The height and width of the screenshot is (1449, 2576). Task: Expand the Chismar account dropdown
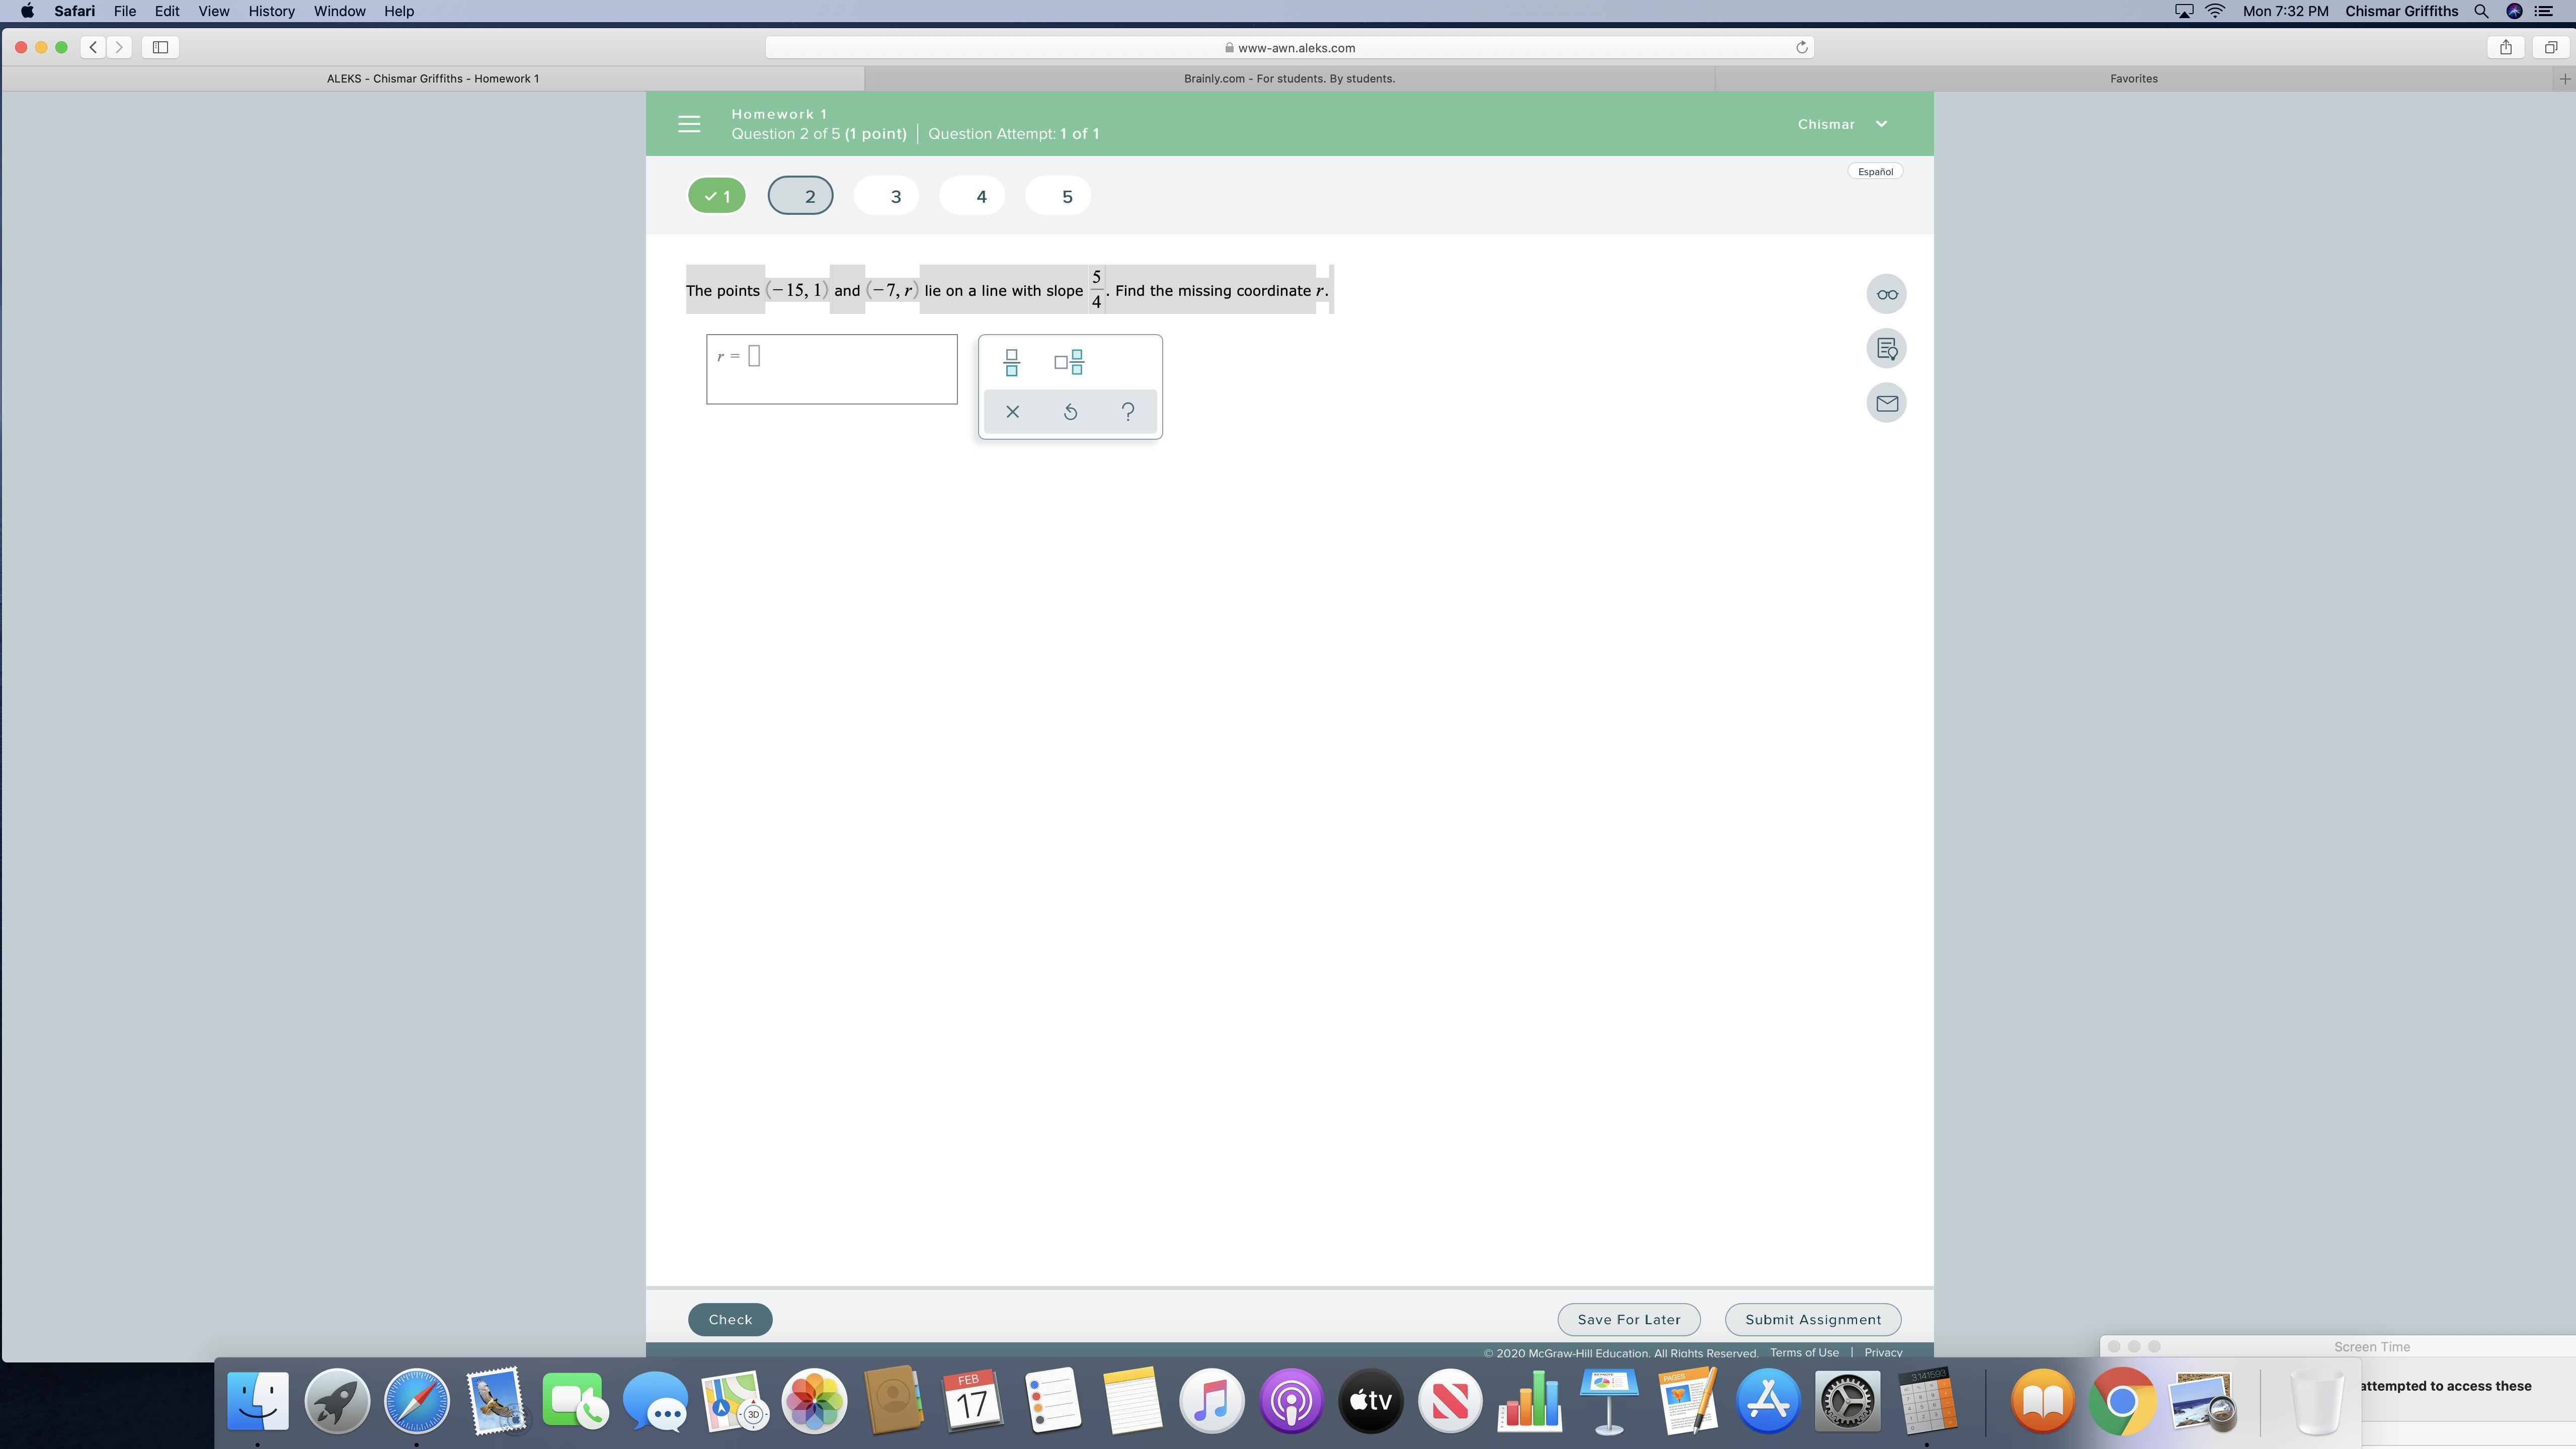click(x=1842, y=124)
